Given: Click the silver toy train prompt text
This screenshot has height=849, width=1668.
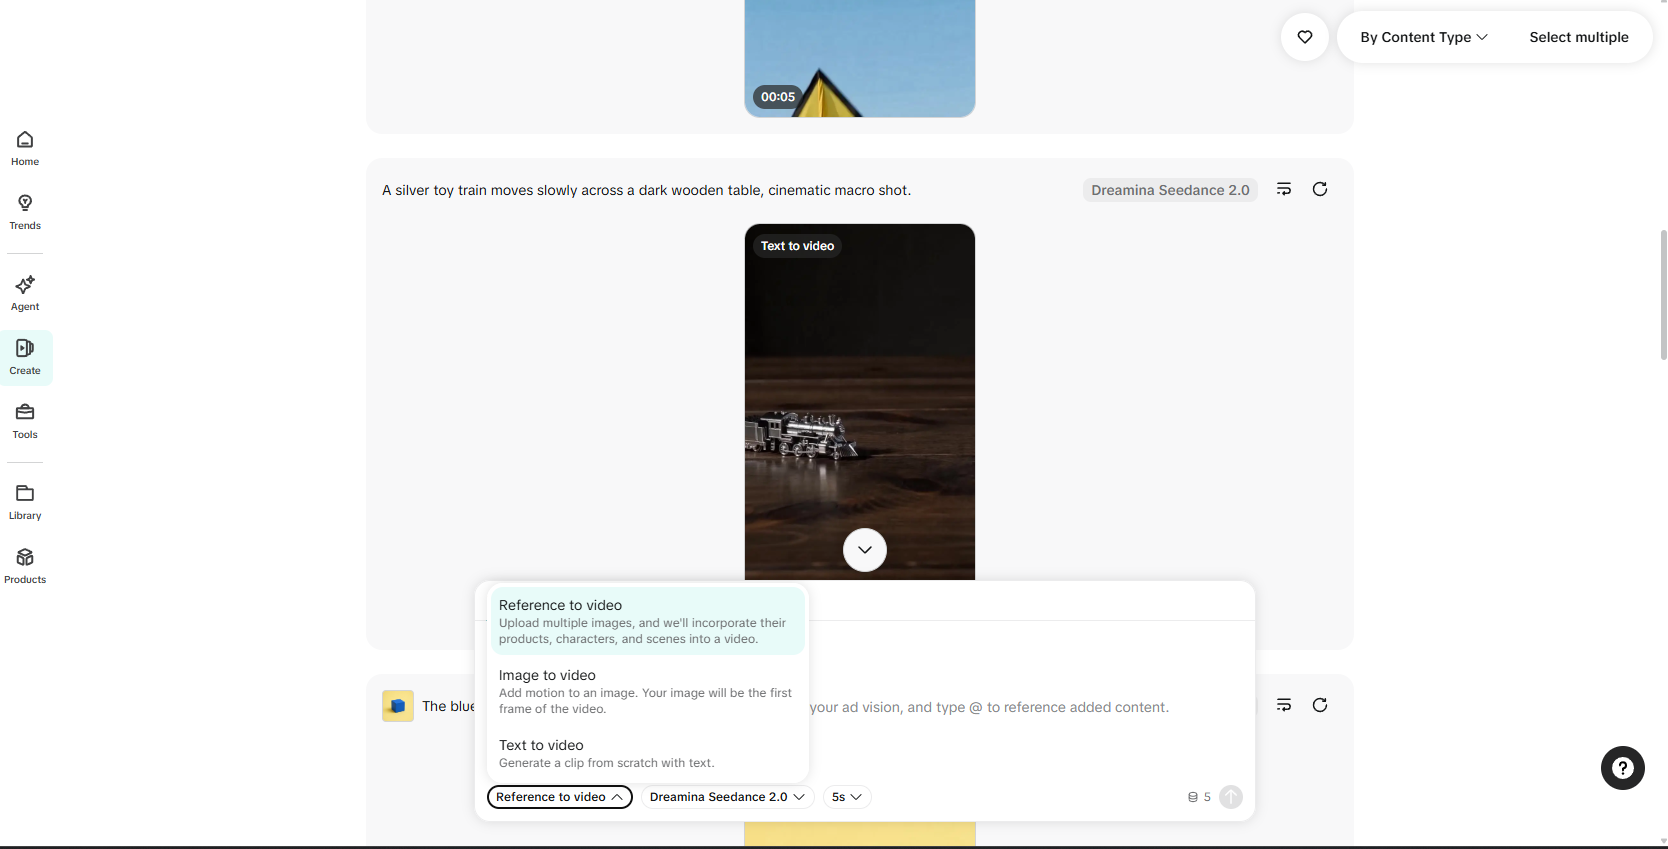Looking at the screenshot, I should [646, 190].
